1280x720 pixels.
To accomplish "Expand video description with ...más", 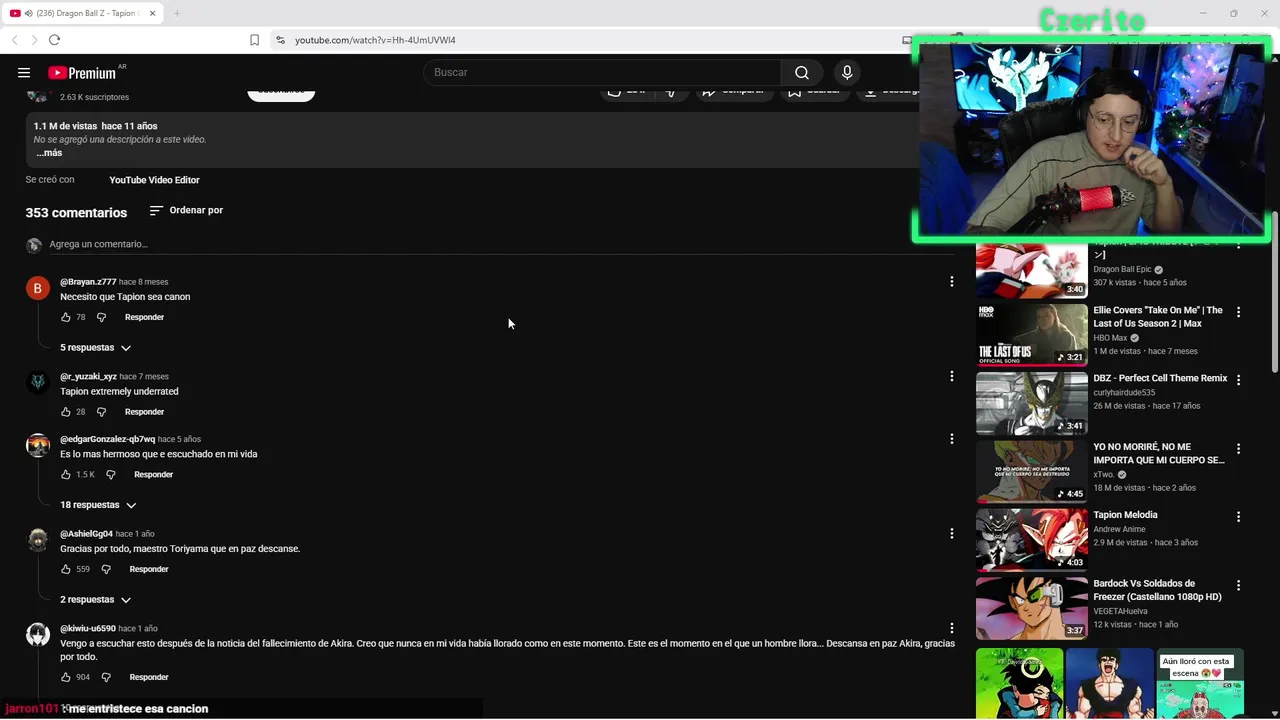I will tap(49, 153).
